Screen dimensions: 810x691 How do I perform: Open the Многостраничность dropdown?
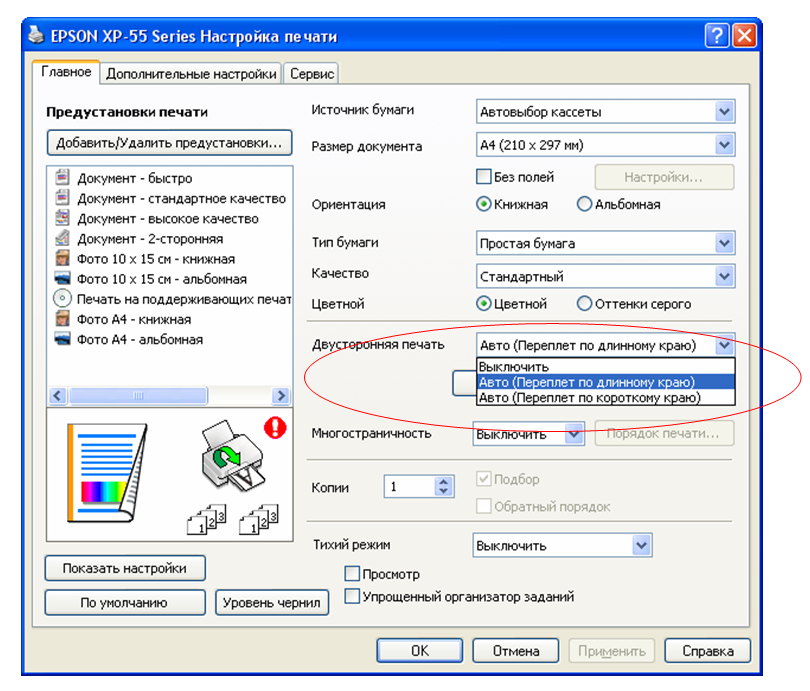pyautogui.click(x=528, y=434)
